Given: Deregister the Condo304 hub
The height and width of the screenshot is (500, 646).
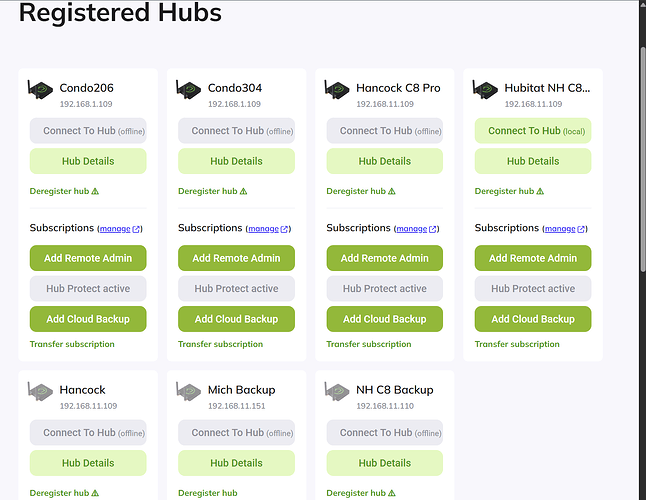Looking at the screenshot, I should 208,191.
